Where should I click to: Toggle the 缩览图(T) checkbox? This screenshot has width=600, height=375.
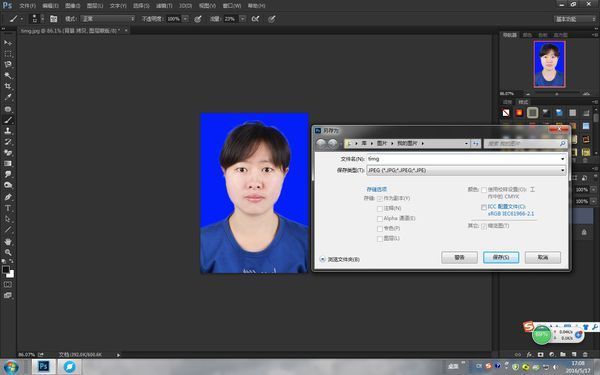(484, 226)
